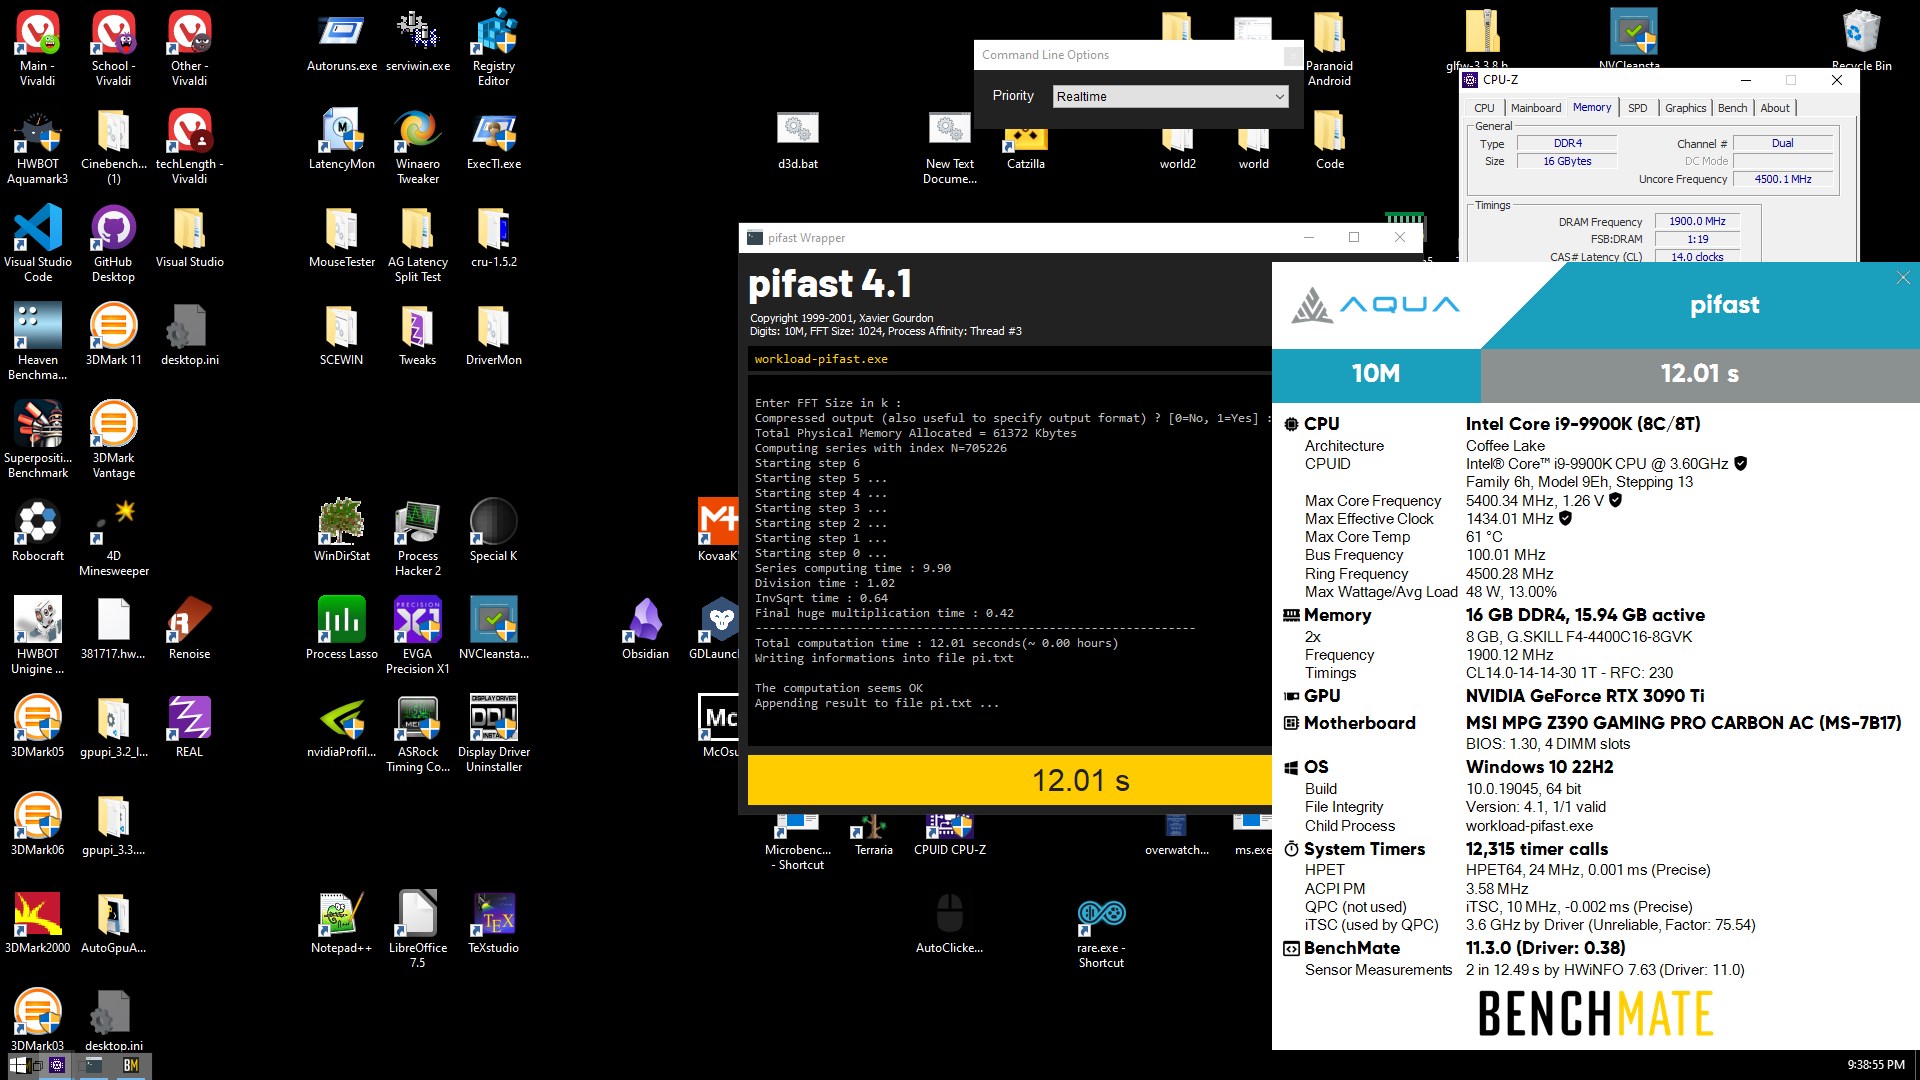Open the taskbar clock showing 9:38:55 PM

[1876, 1065]
